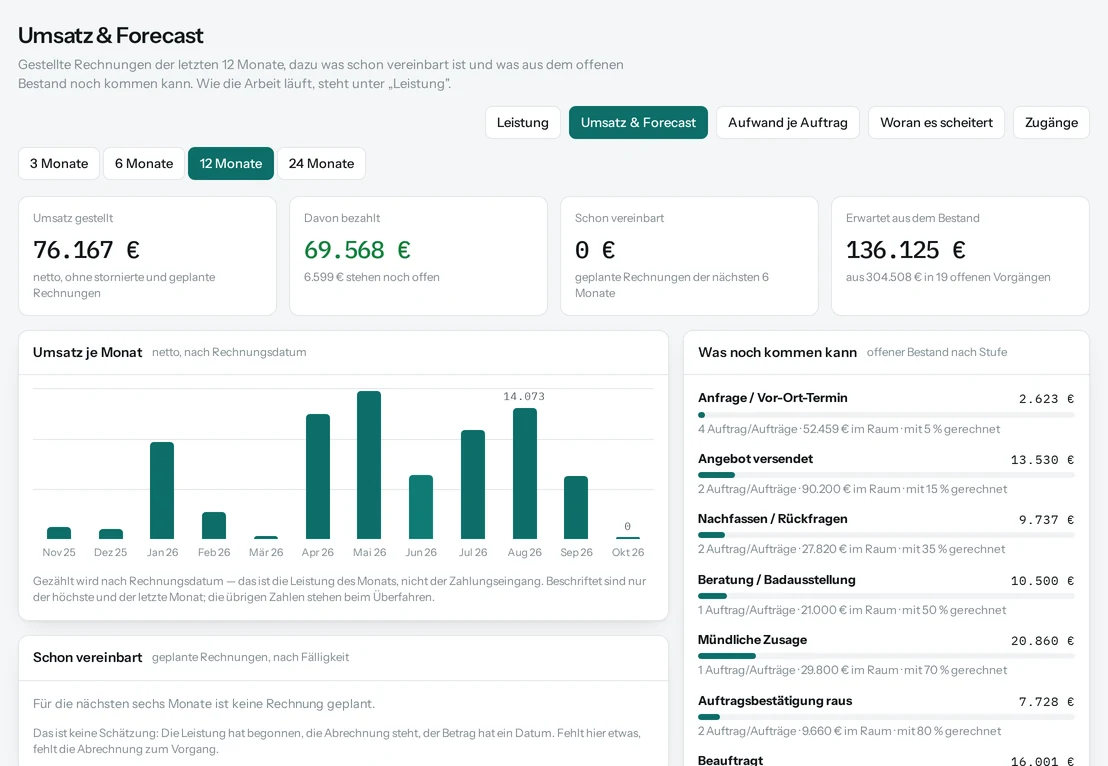Select the Aug 26 bar in the chart

point(524,473)
